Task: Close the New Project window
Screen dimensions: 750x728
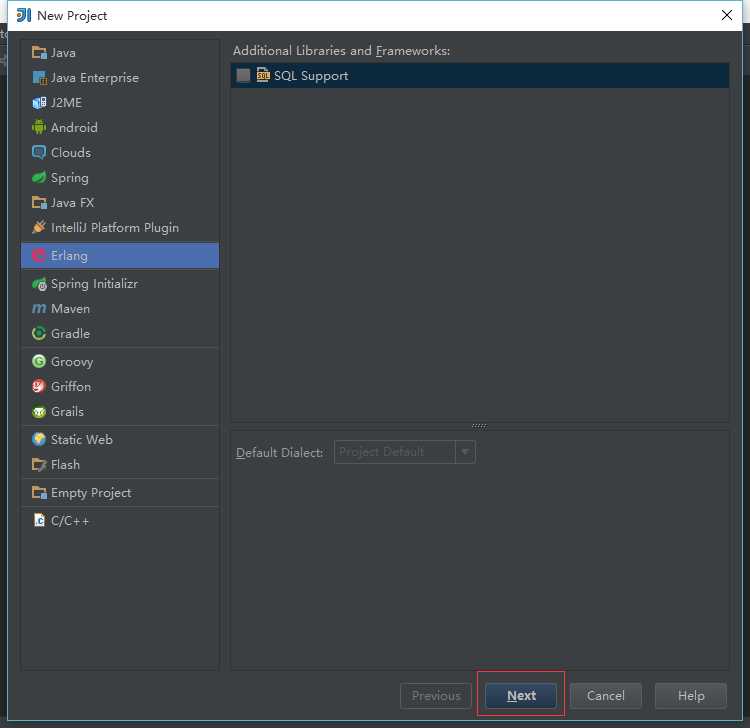Action: pos(727,15)
